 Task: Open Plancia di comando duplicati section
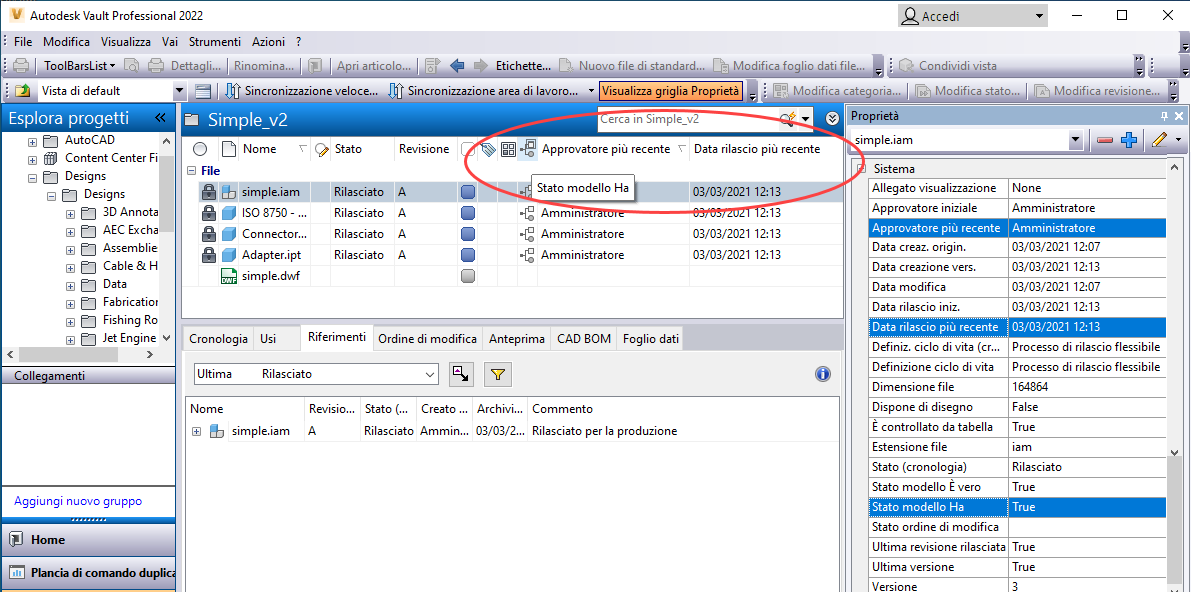tap(88, 572)
